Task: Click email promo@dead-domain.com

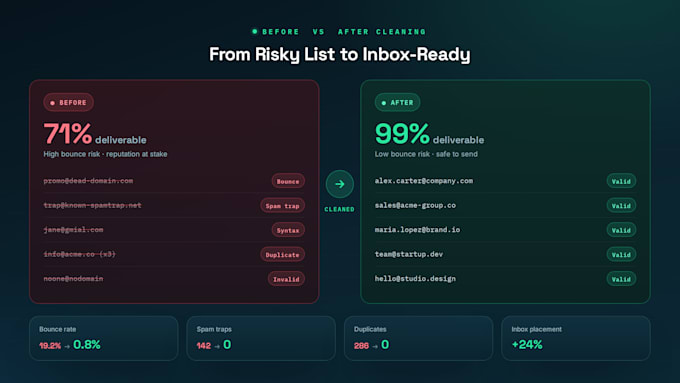Action: (88, 181)
